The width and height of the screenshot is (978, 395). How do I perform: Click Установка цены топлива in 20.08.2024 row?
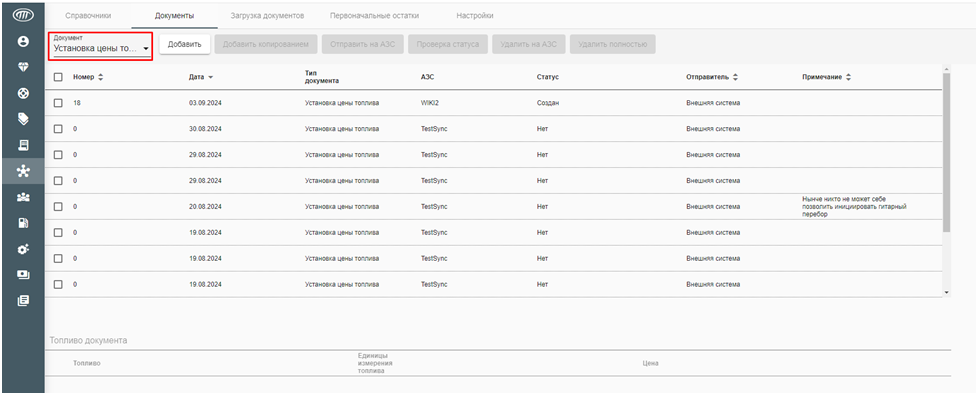coord(342,207)
